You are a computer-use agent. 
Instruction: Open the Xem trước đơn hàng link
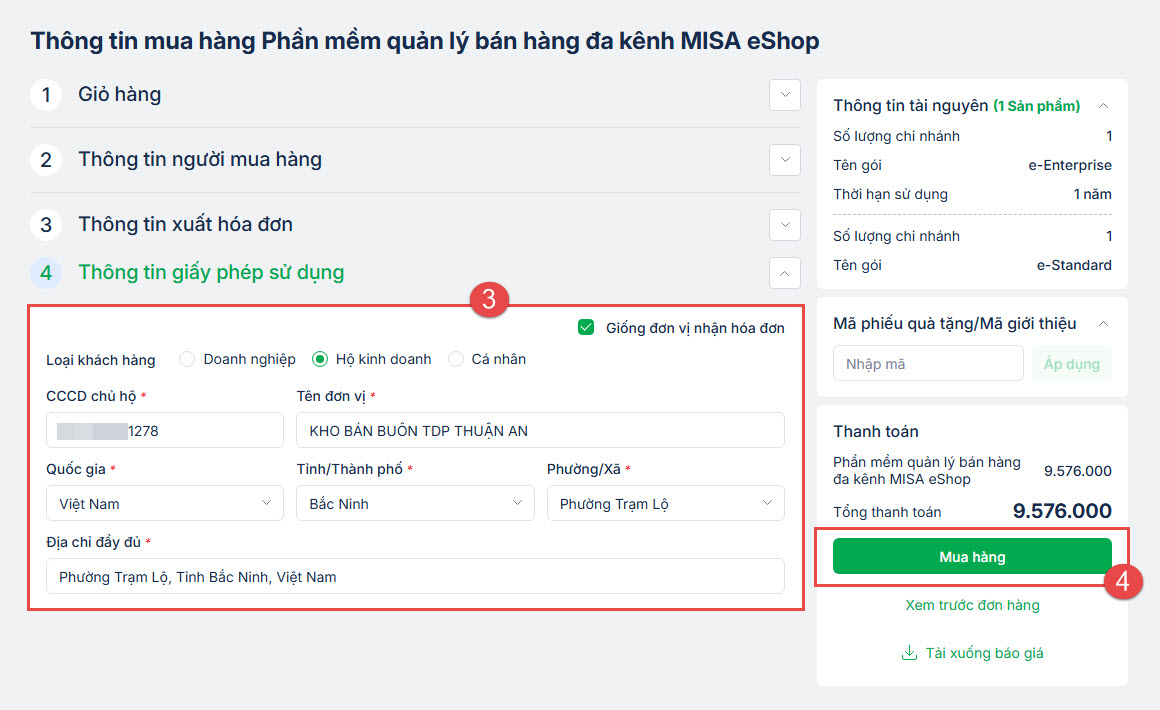click(x=972, y=605)
